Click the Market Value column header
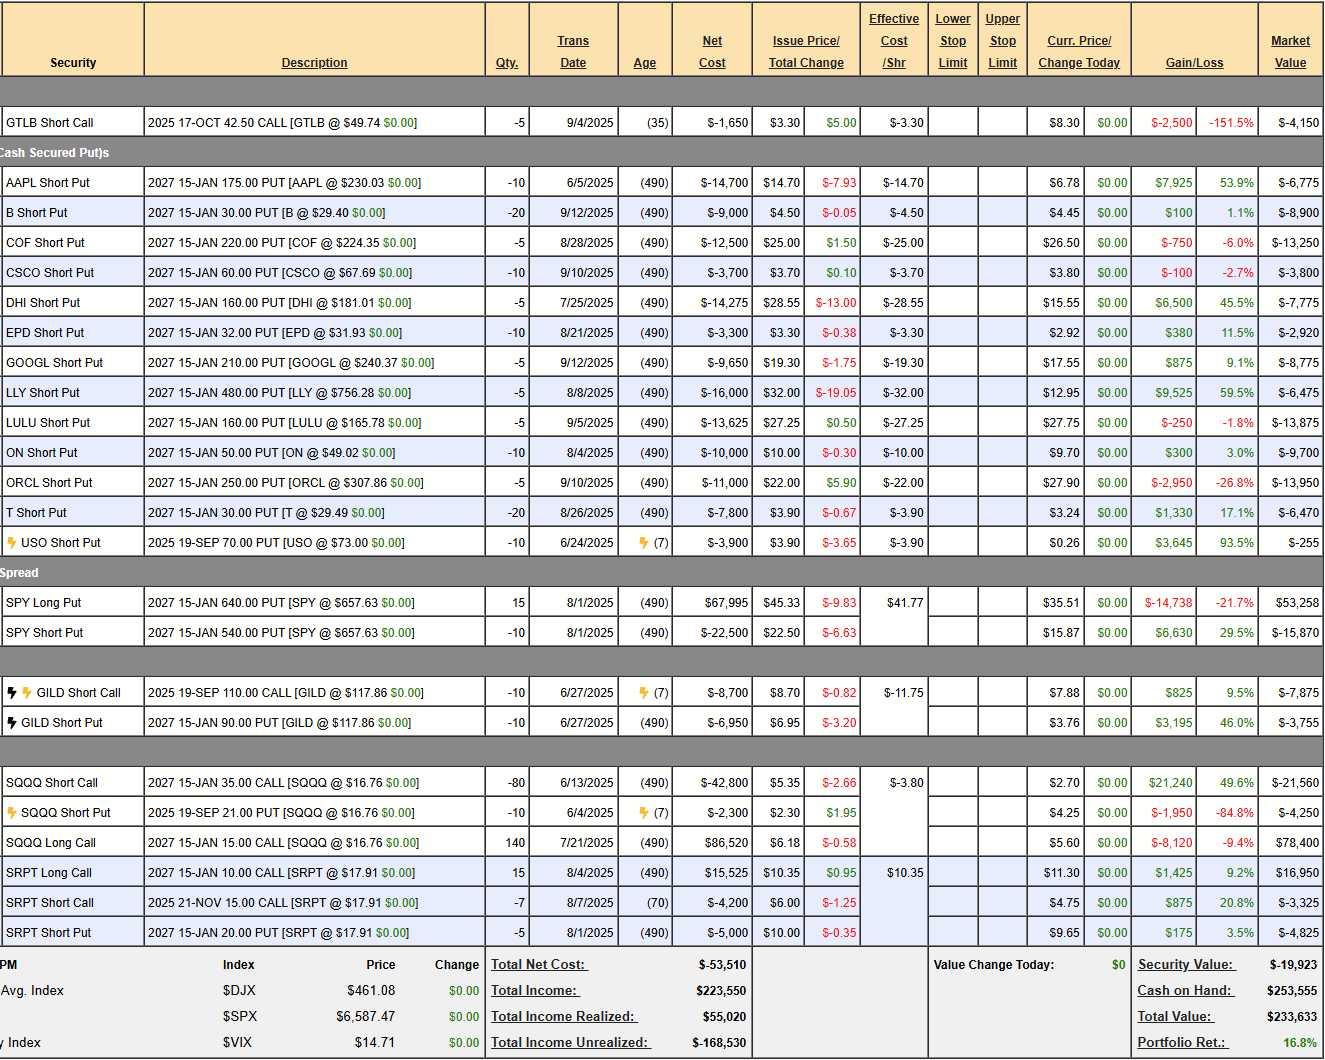 tap(1290, 52)
